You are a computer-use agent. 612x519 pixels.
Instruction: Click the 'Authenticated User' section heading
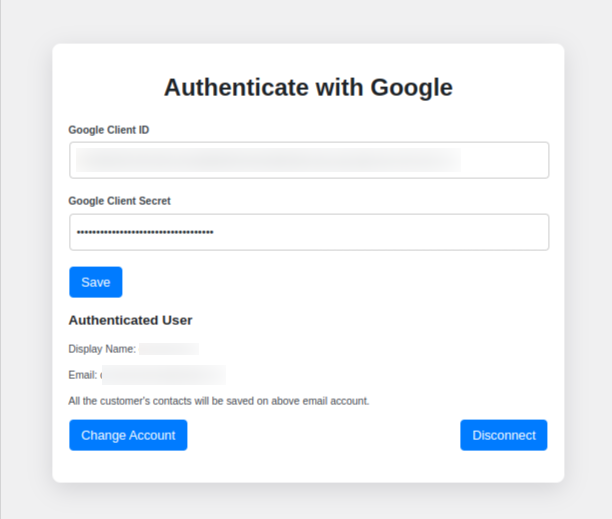(x=130, y=320)
